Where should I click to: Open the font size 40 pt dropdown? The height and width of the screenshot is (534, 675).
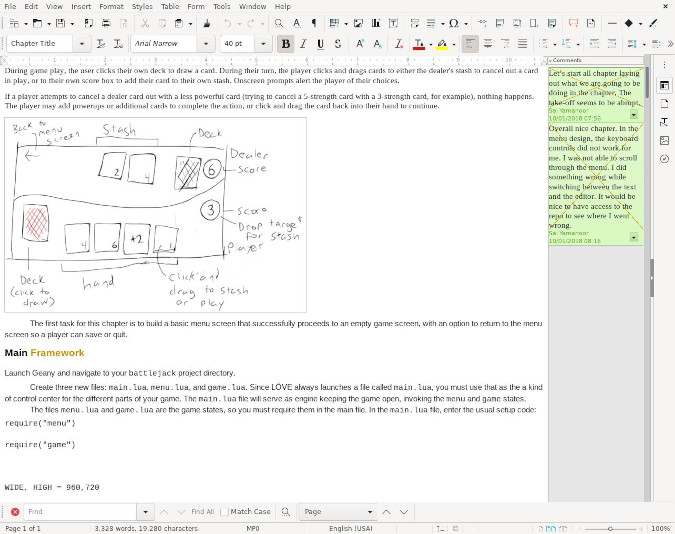263,44
